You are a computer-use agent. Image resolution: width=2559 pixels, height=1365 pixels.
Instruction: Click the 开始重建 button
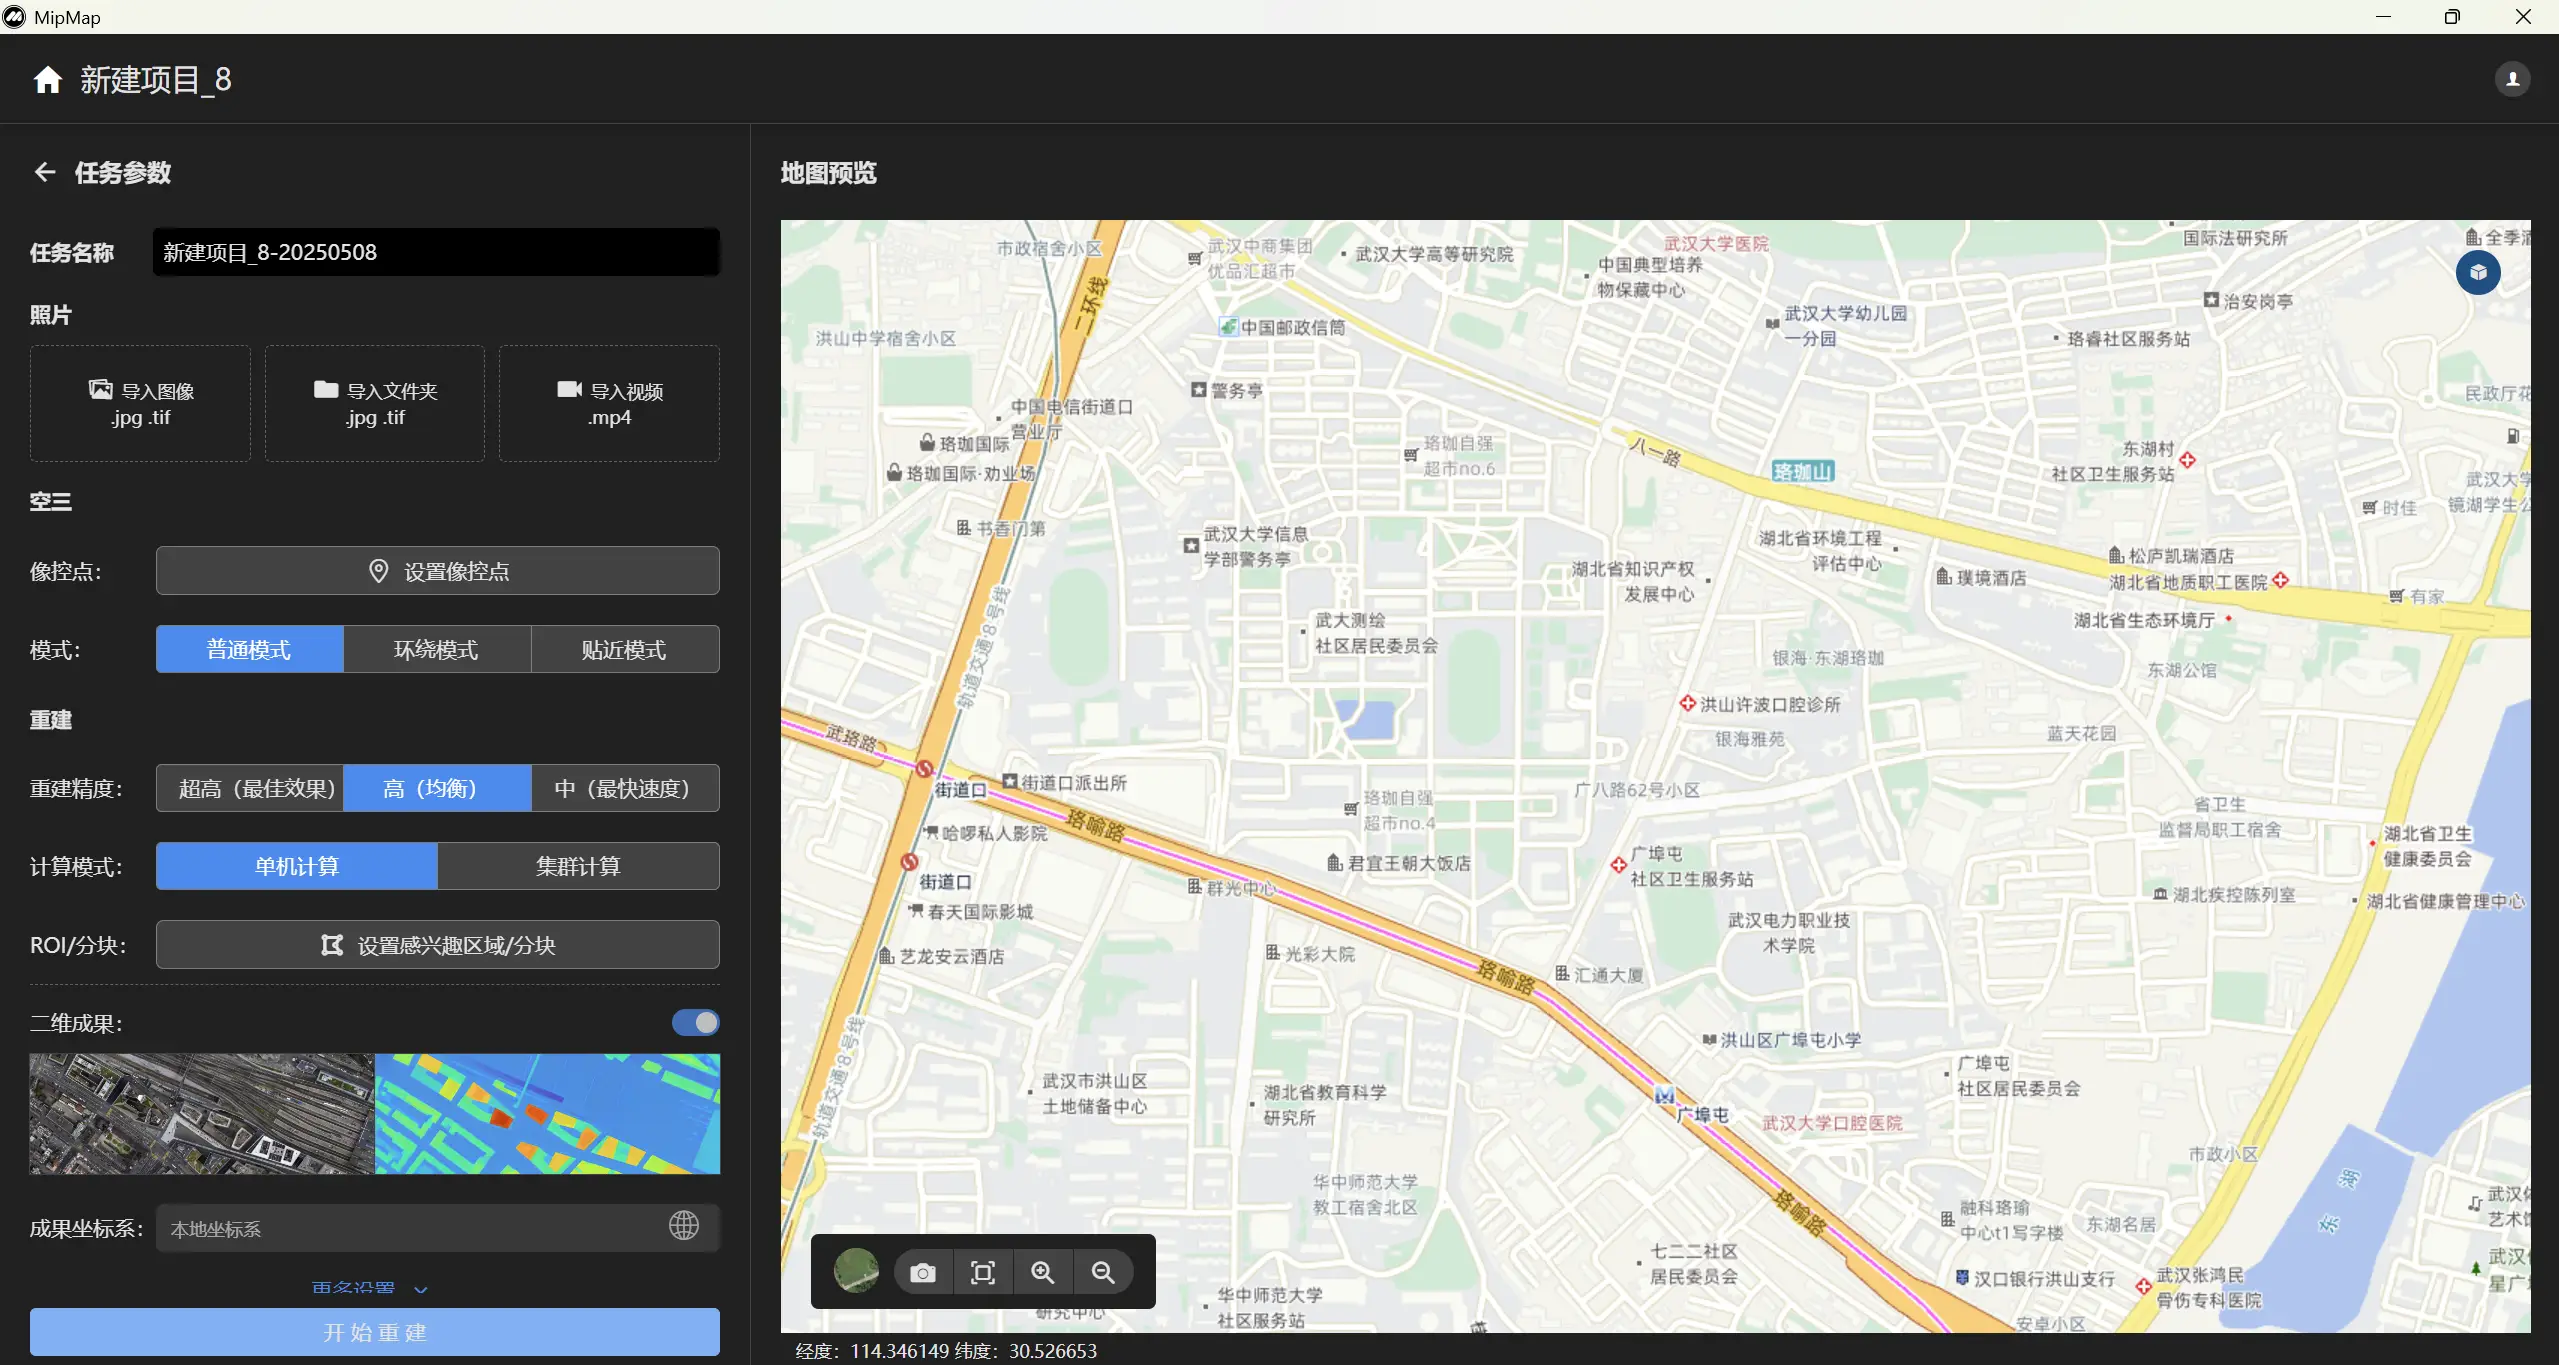coord(374,1332)
